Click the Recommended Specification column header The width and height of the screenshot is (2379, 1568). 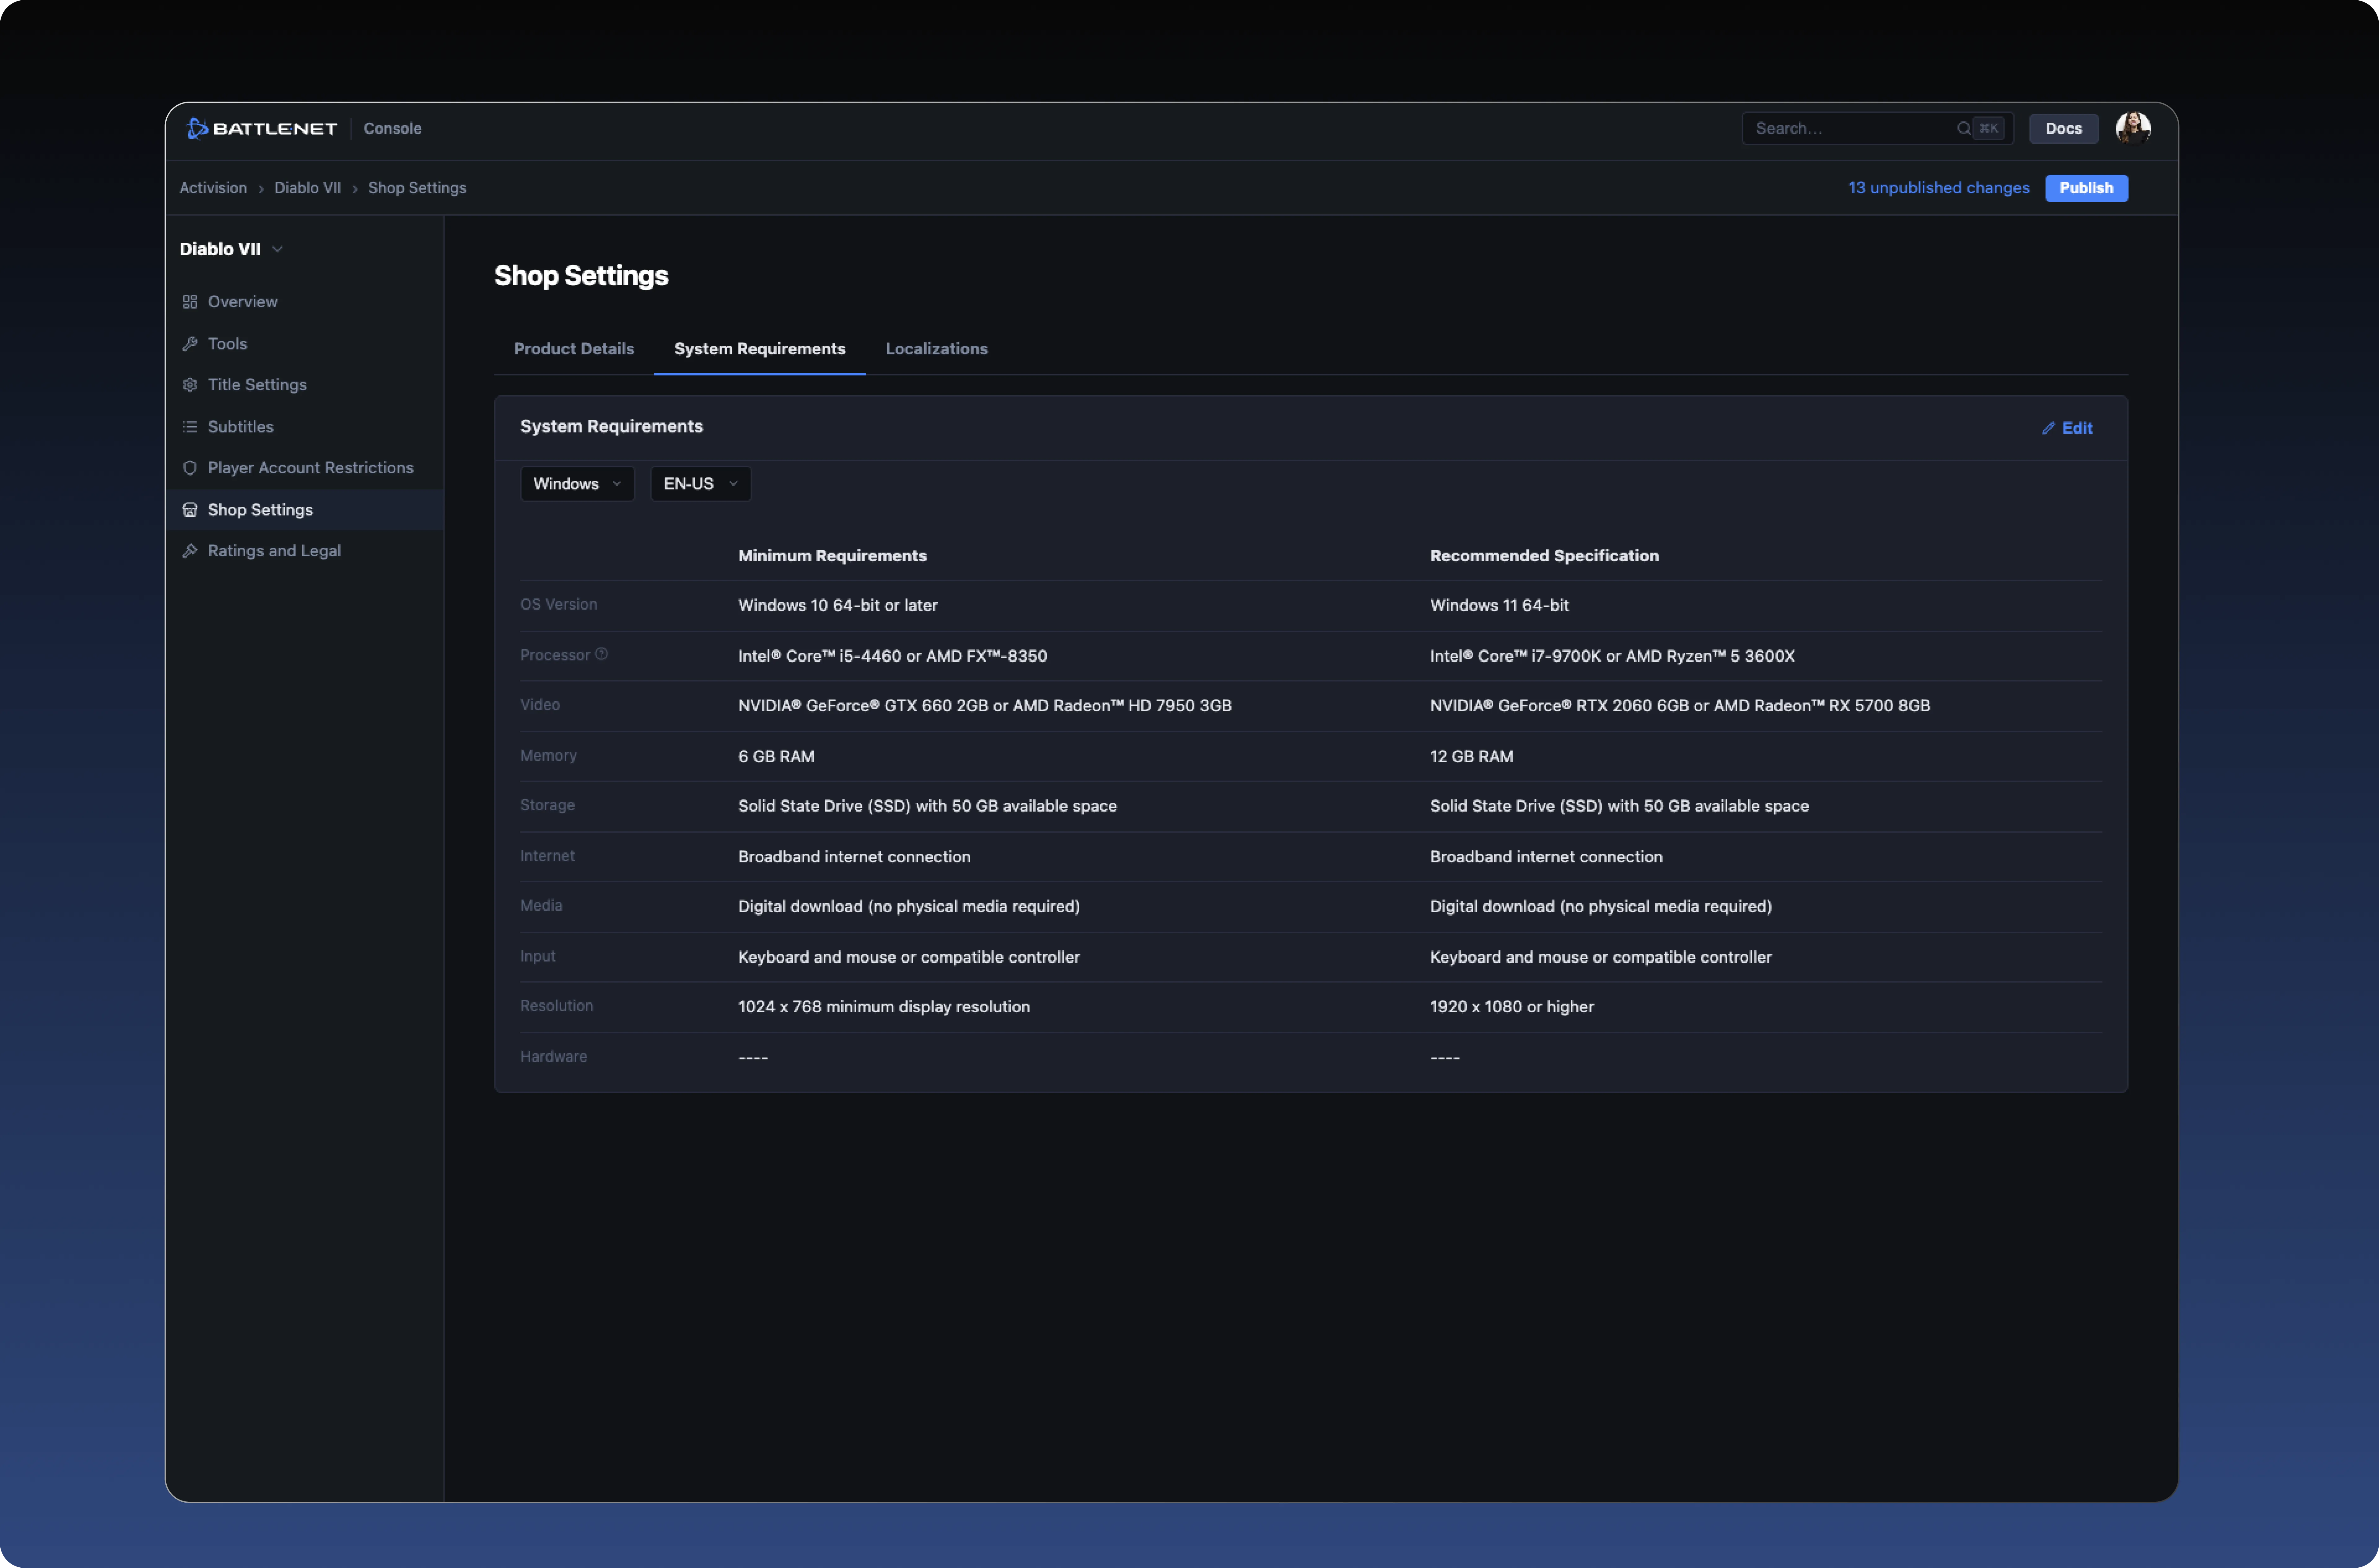point(1544,556)
